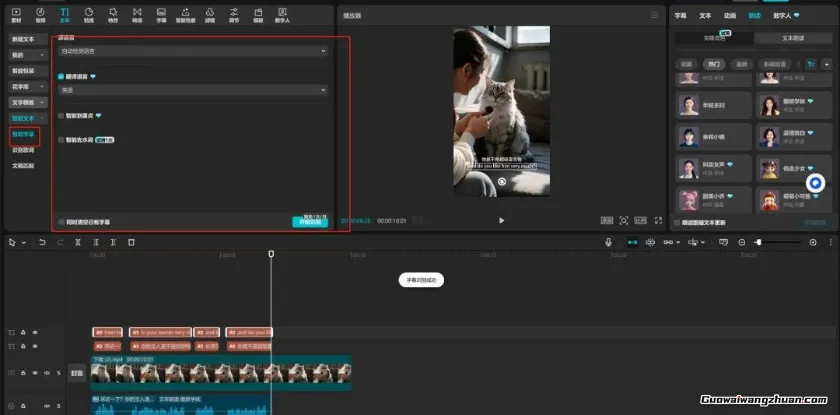This screenshot has height=415, width=840.
Task: Mute the video track speaker icon
Action: (x=47, y=373)
